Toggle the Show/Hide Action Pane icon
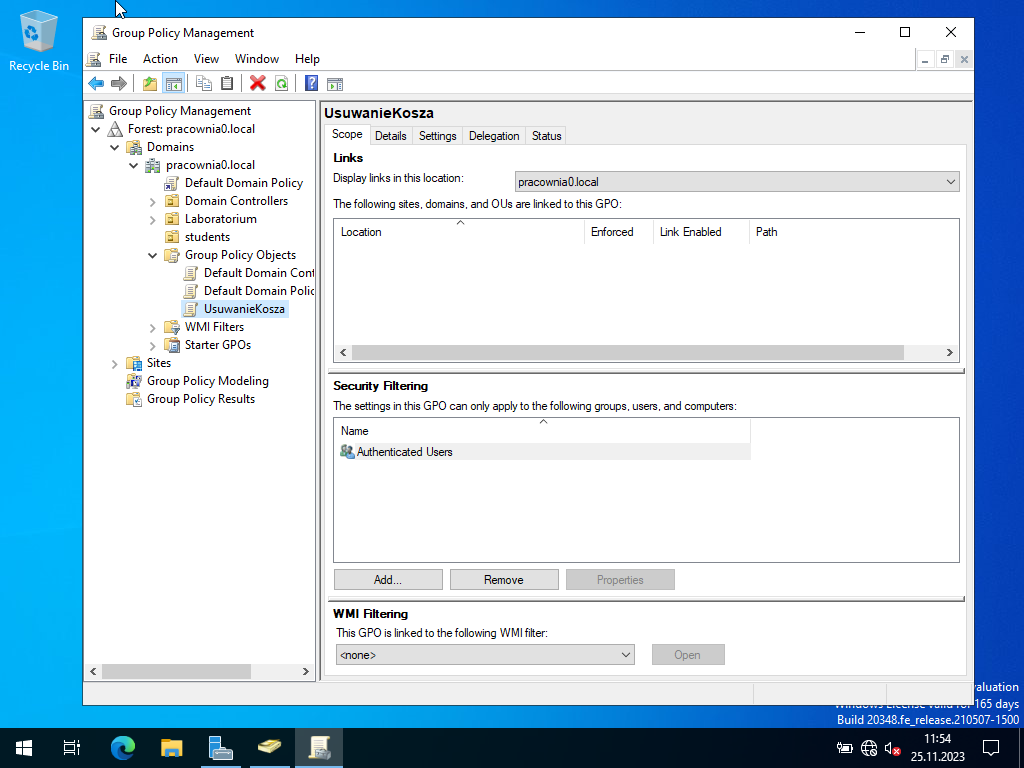Screen dimensions: 1024x768 pos(335,84)
